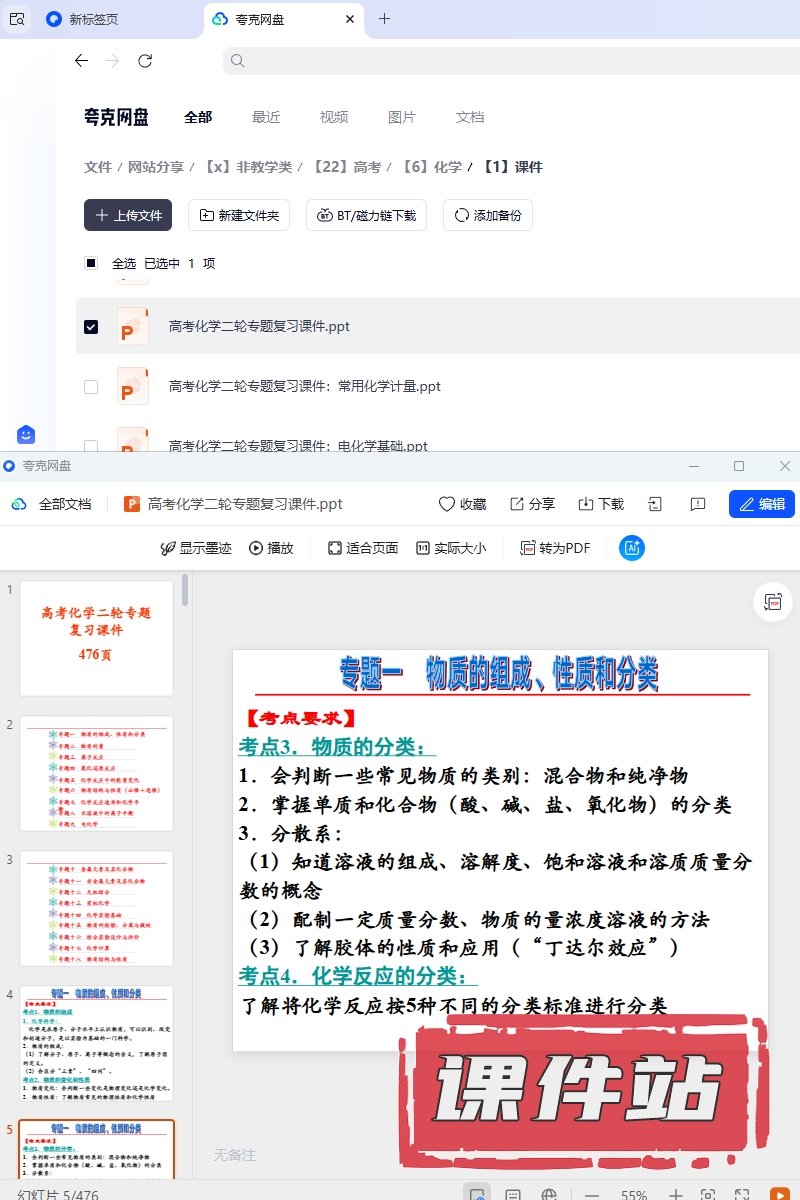Click the feedback icon beside 编辑

click(x=699, y=504)
